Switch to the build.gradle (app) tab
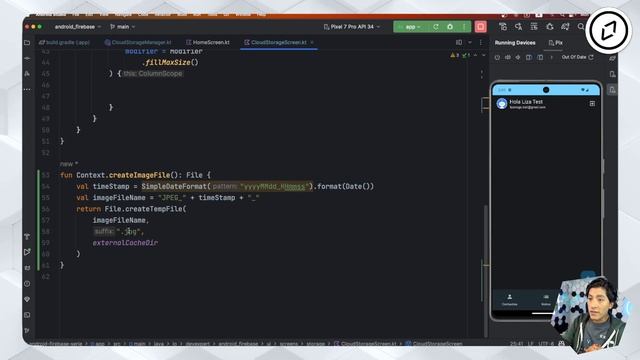The width and height of the screenshot is (640, 360). click(x=64, y=42)
